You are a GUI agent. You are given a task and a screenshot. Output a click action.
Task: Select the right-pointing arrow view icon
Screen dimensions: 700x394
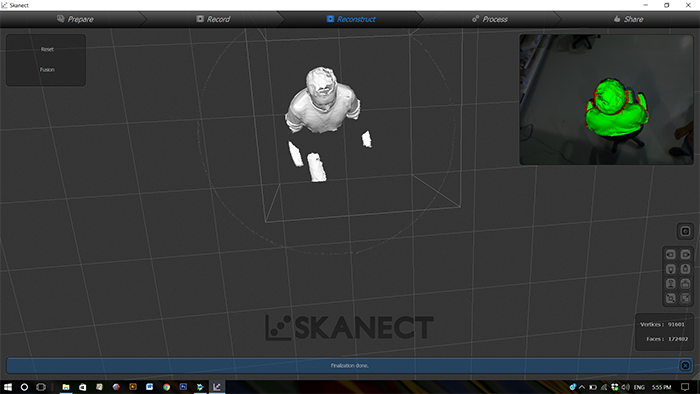click(685, 254)
